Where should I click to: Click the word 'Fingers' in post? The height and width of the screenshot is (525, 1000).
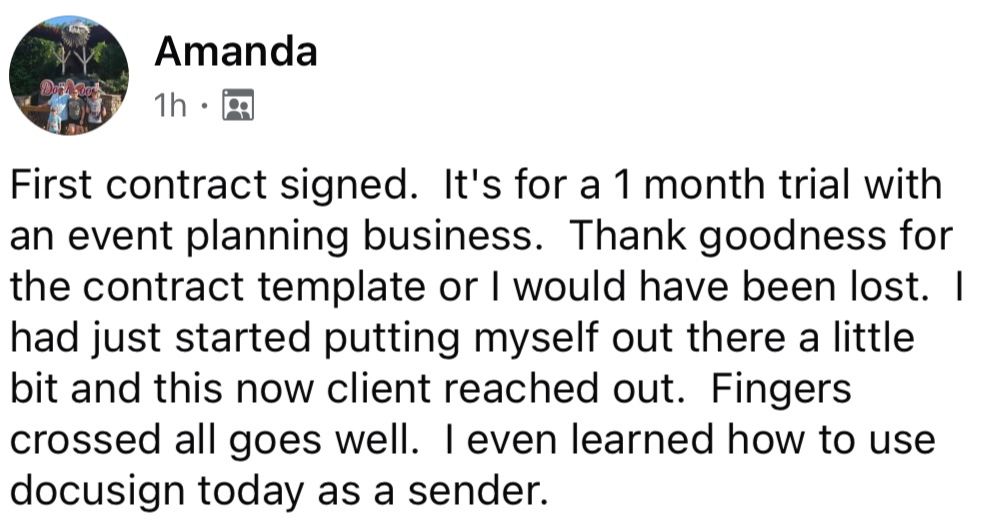(780, 390)
